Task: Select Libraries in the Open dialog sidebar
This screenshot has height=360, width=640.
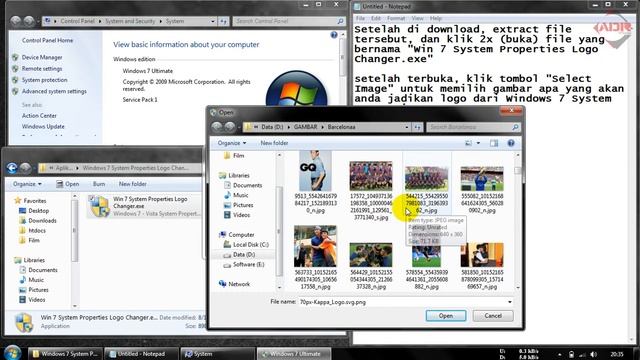Action: [x=234, y=175]
